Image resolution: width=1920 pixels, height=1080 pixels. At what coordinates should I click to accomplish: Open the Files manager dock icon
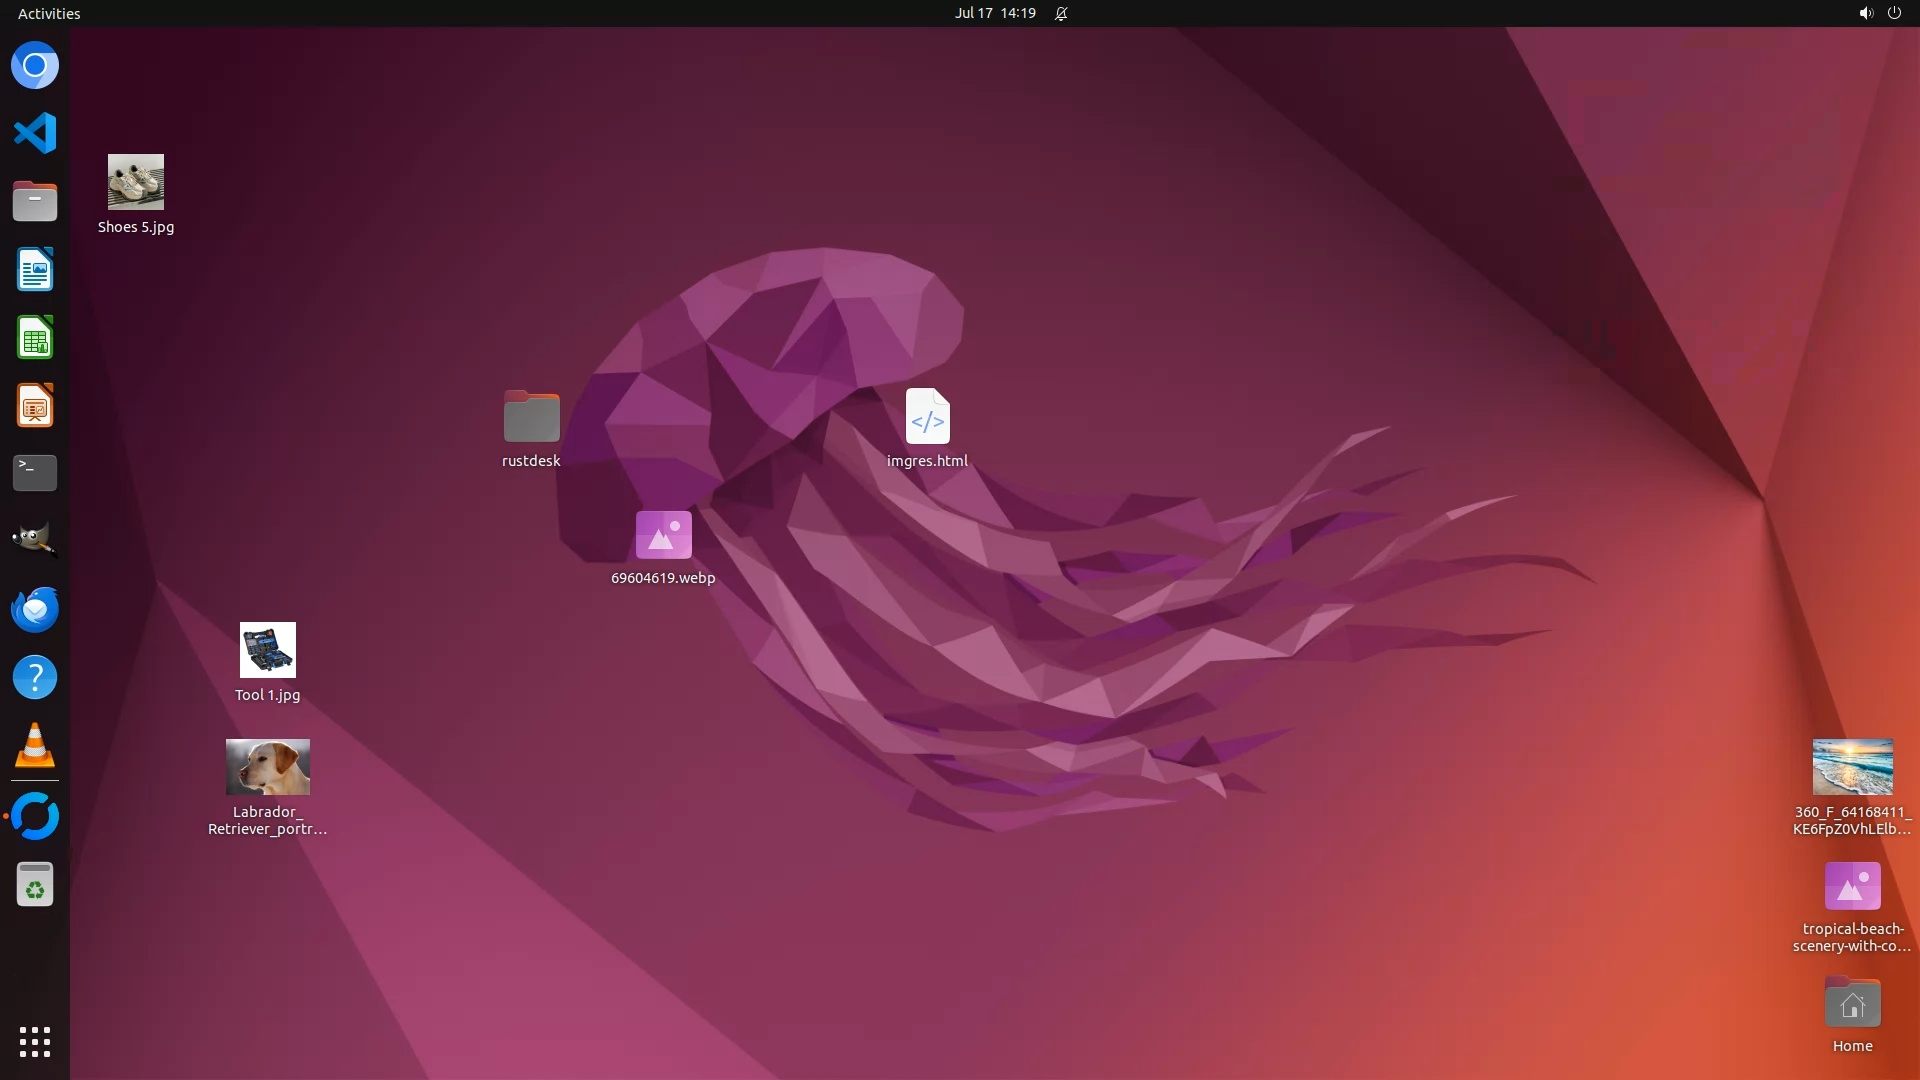point(35,201)
